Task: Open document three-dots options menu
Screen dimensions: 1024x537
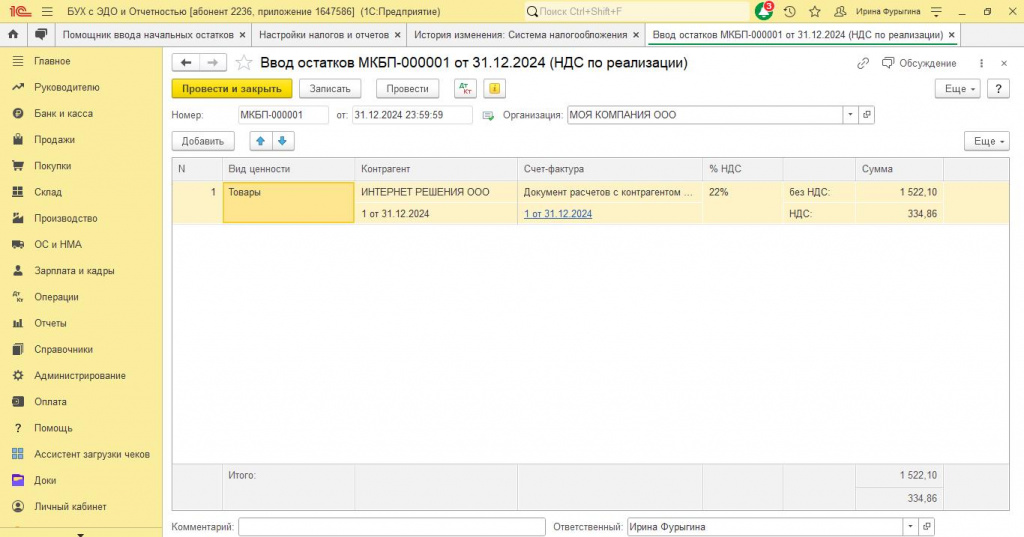Action: (981, 63)
